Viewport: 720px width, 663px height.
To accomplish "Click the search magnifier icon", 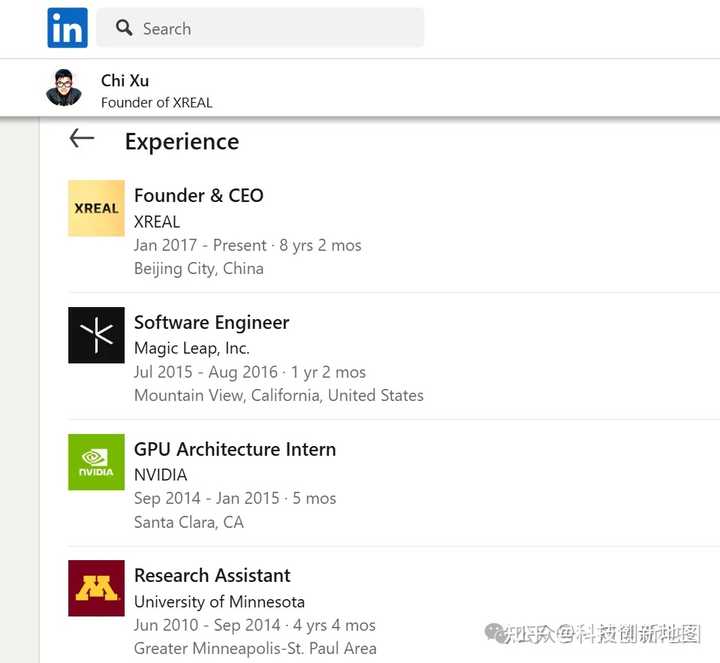I will pos(124,28).
